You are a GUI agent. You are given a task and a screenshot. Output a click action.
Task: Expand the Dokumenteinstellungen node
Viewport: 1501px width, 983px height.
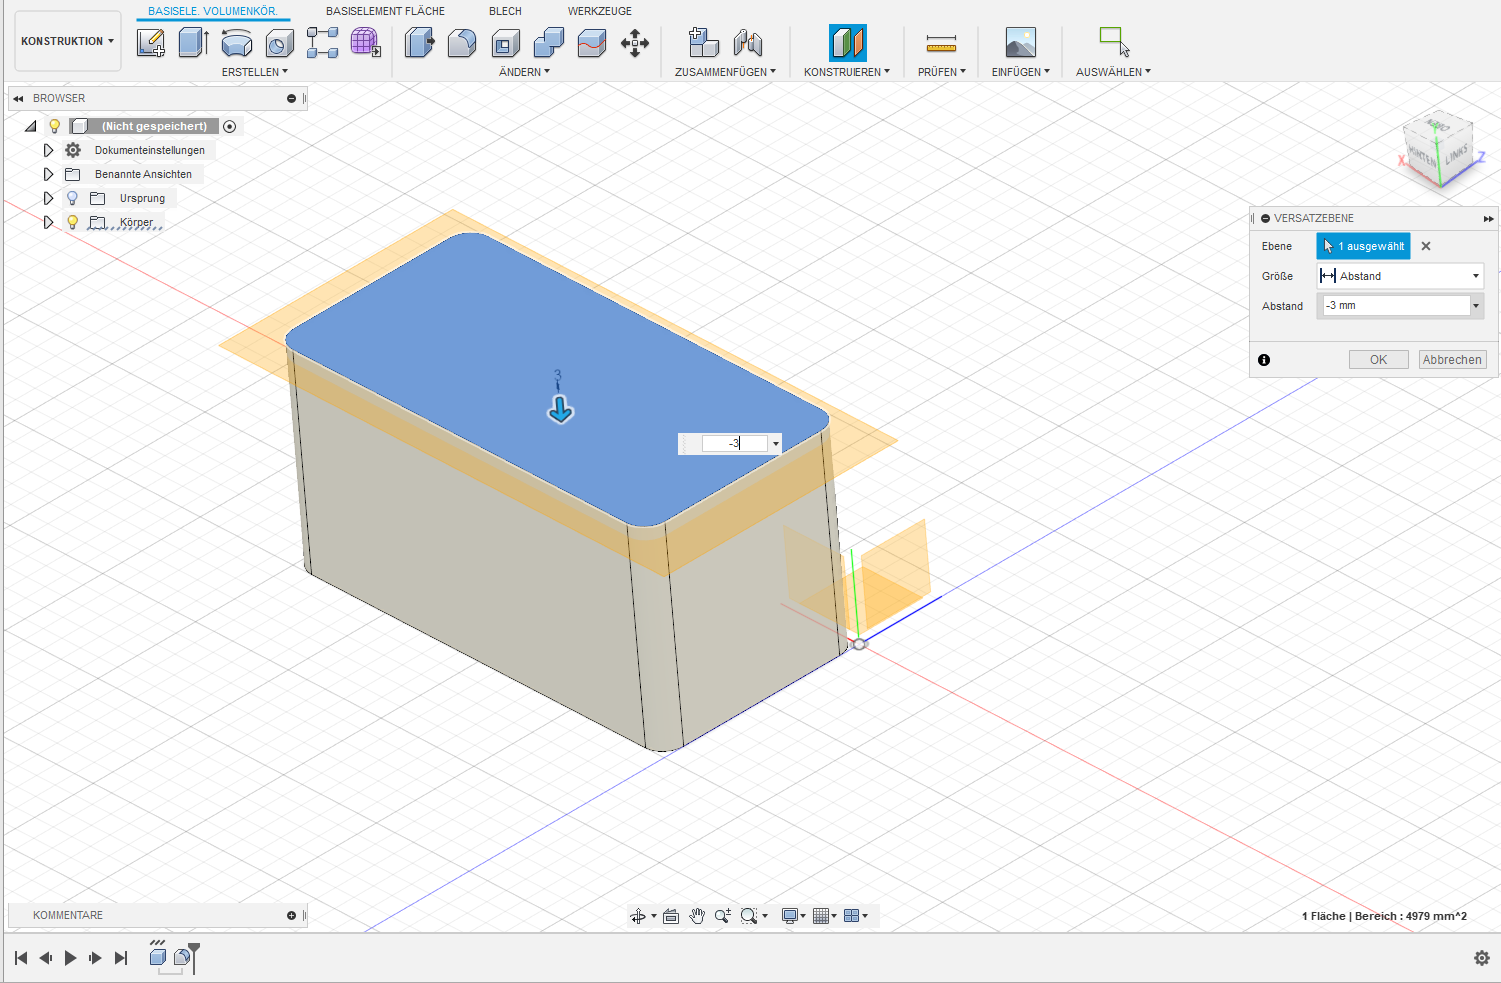(x=48, y=150)
